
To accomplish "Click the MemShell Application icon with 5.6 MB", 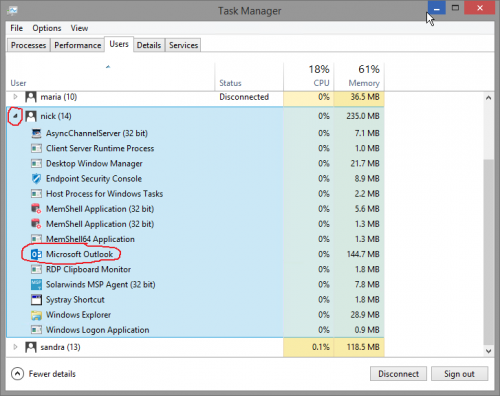I will tap(36, 209).
